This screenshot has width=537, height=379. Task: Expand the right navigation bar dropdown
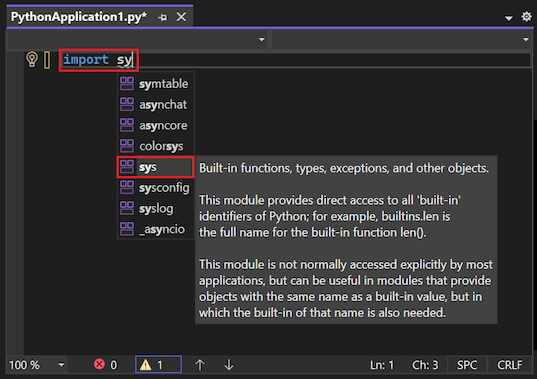point(526,39)
